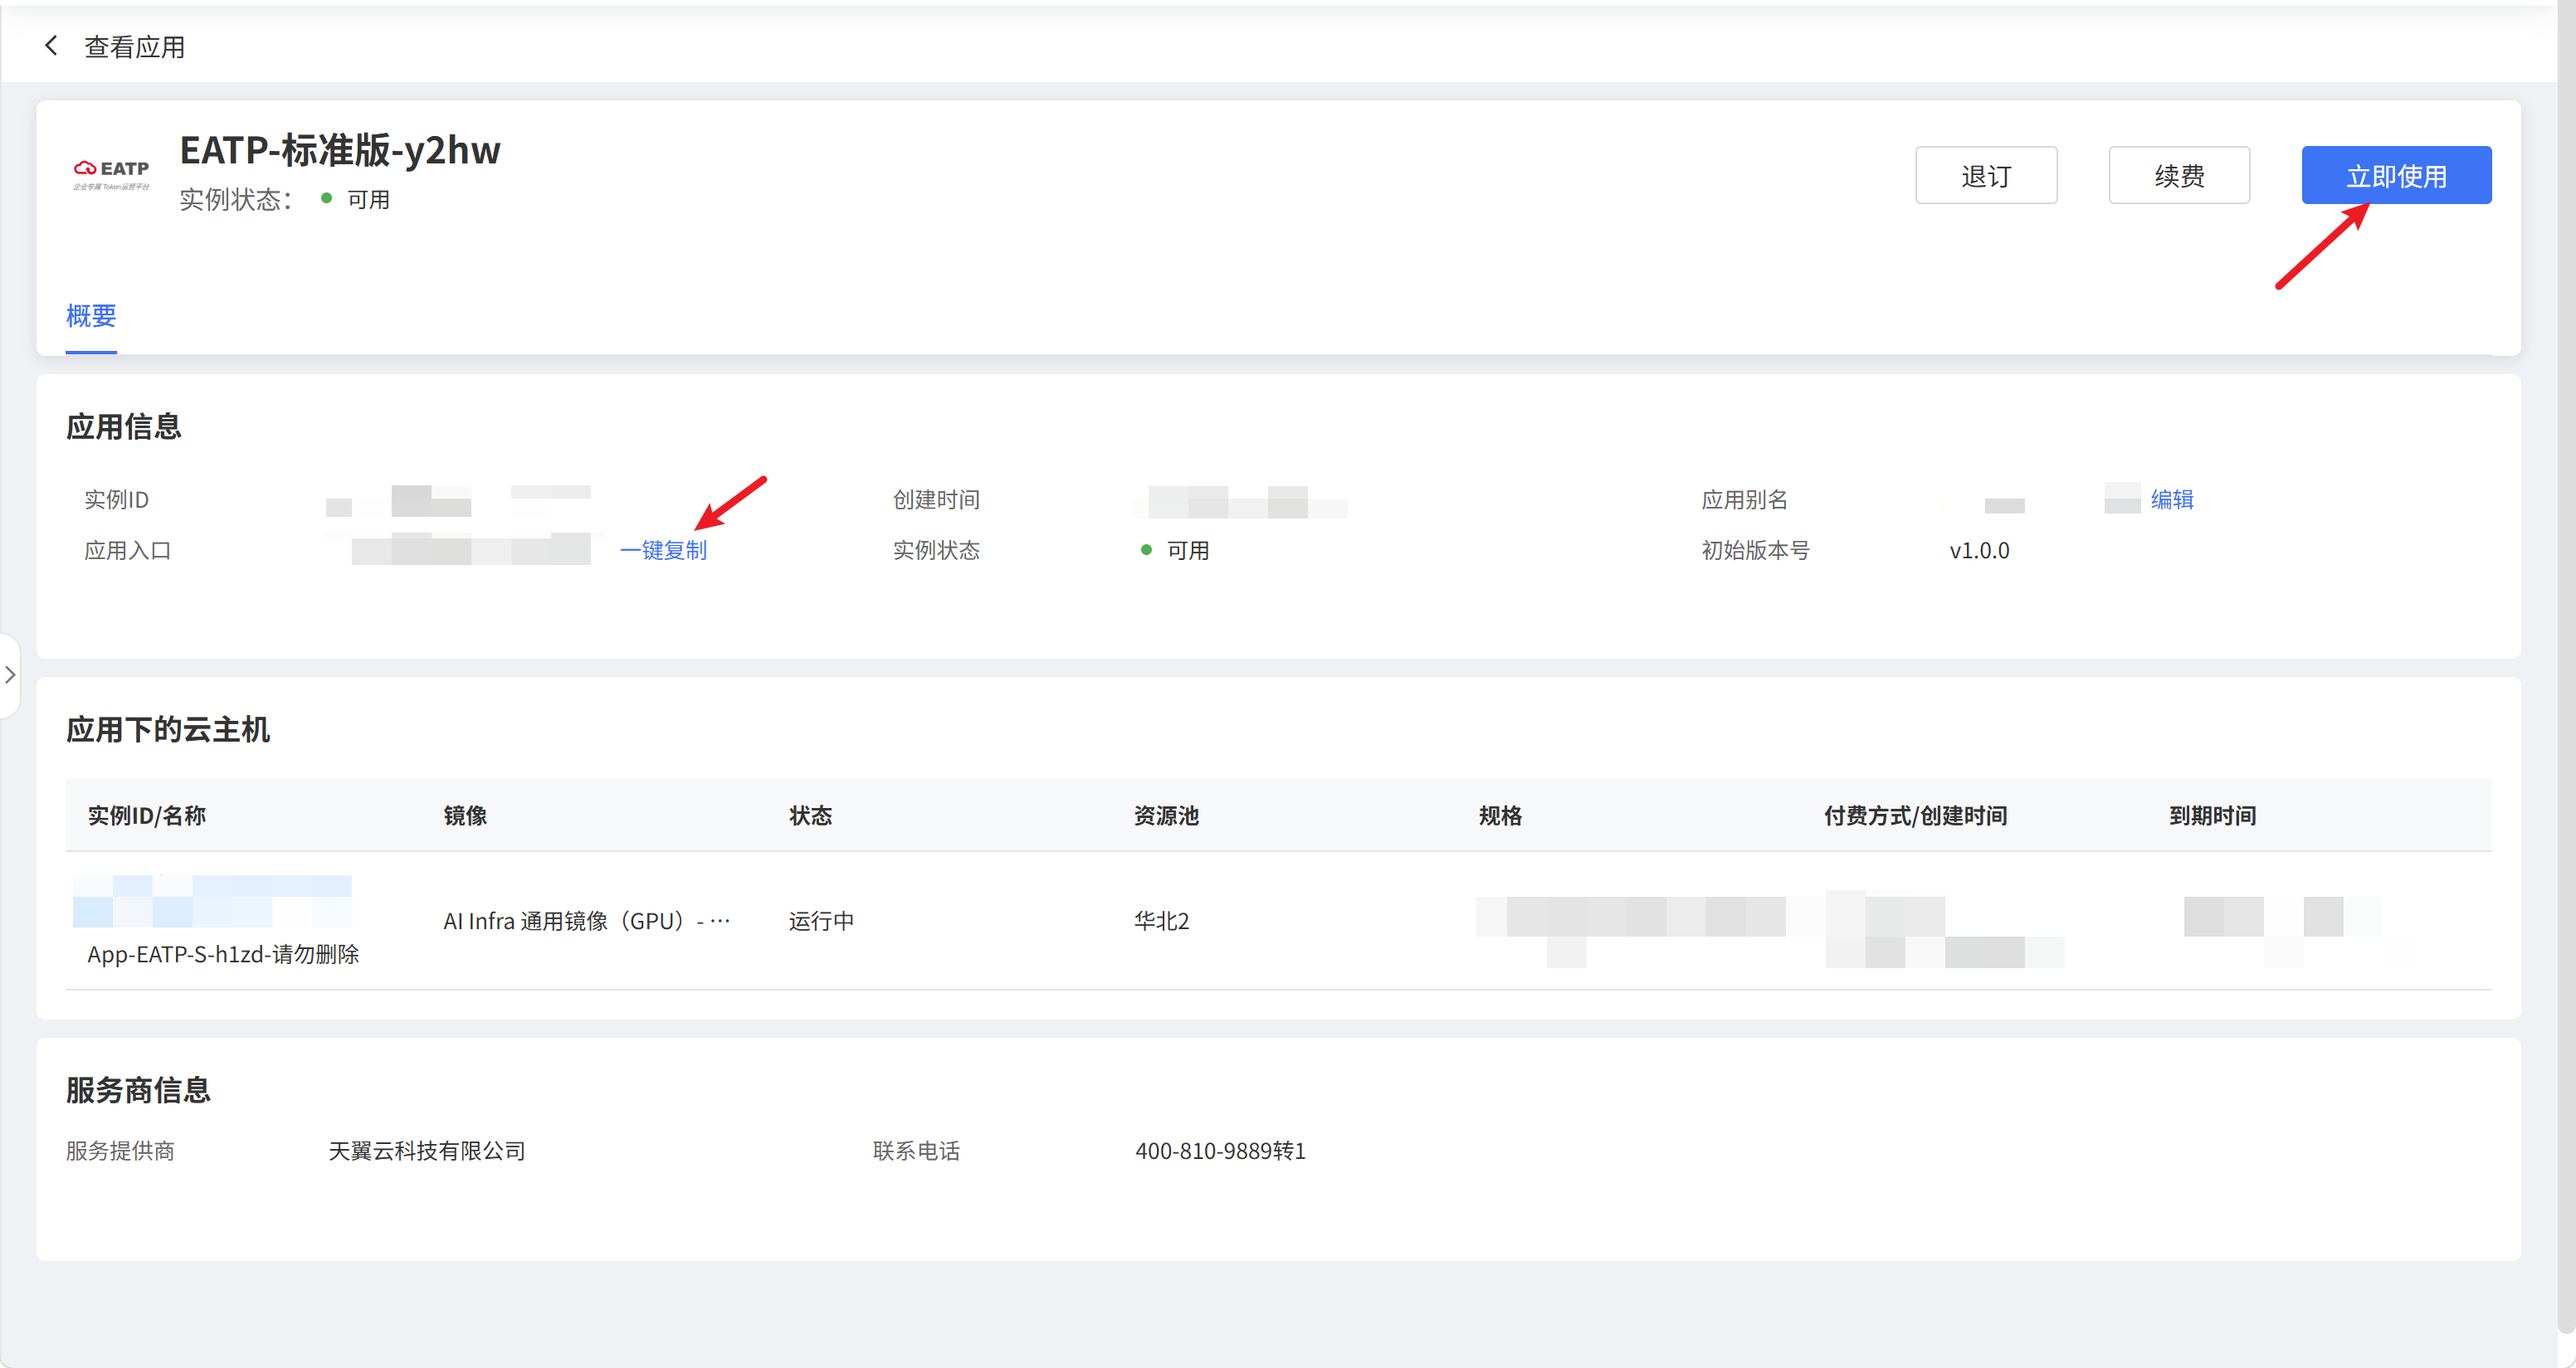Click the 退订 button

pyautogui.click(x=1985, y=176)
